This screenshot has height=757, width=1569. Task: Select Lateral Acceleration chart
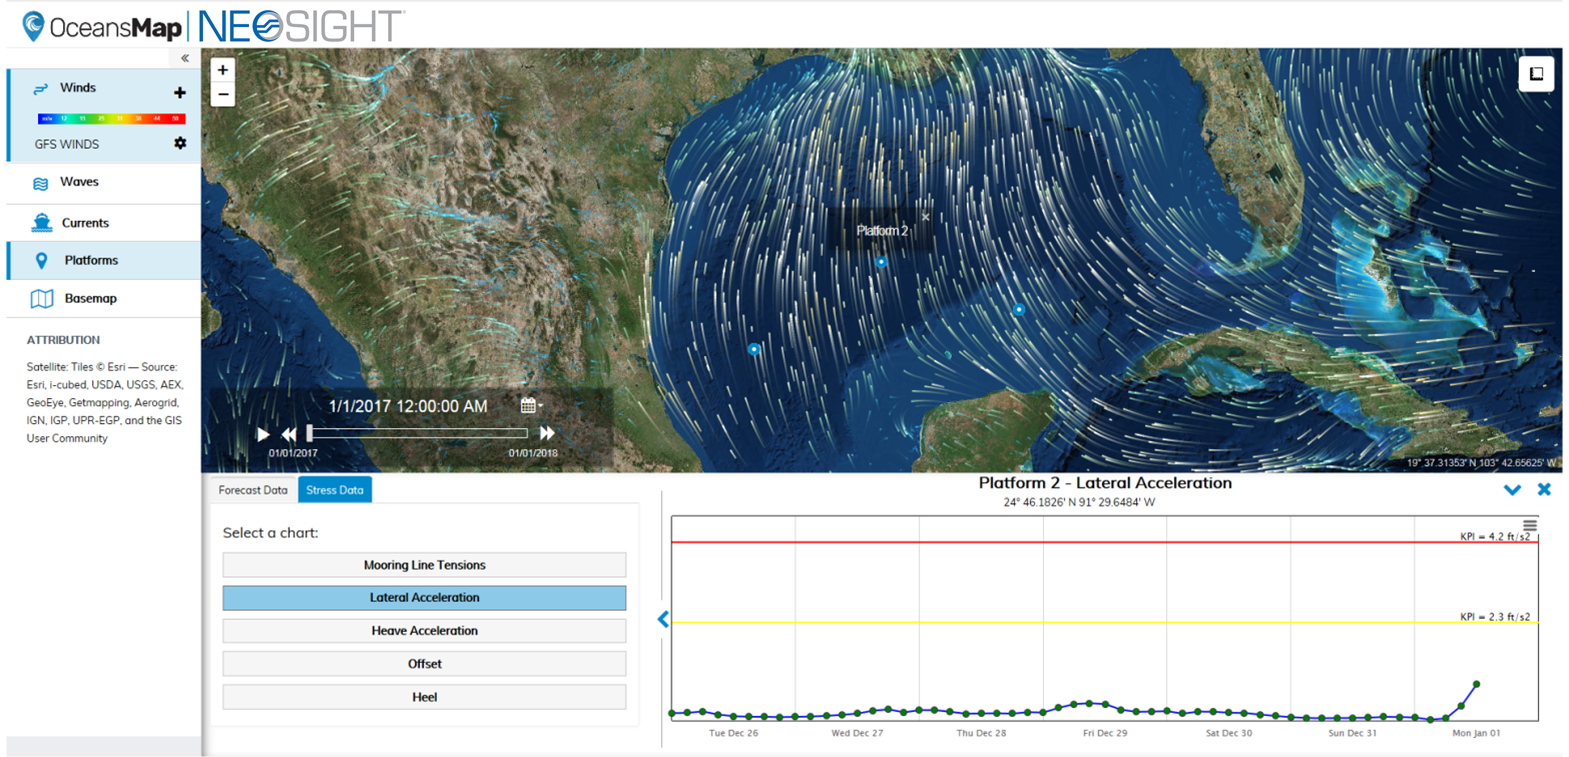[x=424, y=598]
